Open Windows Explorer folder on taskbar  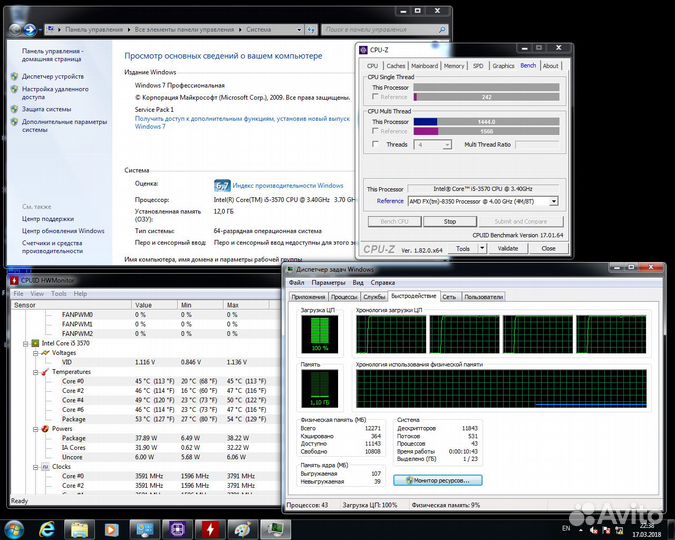(79, 529)
